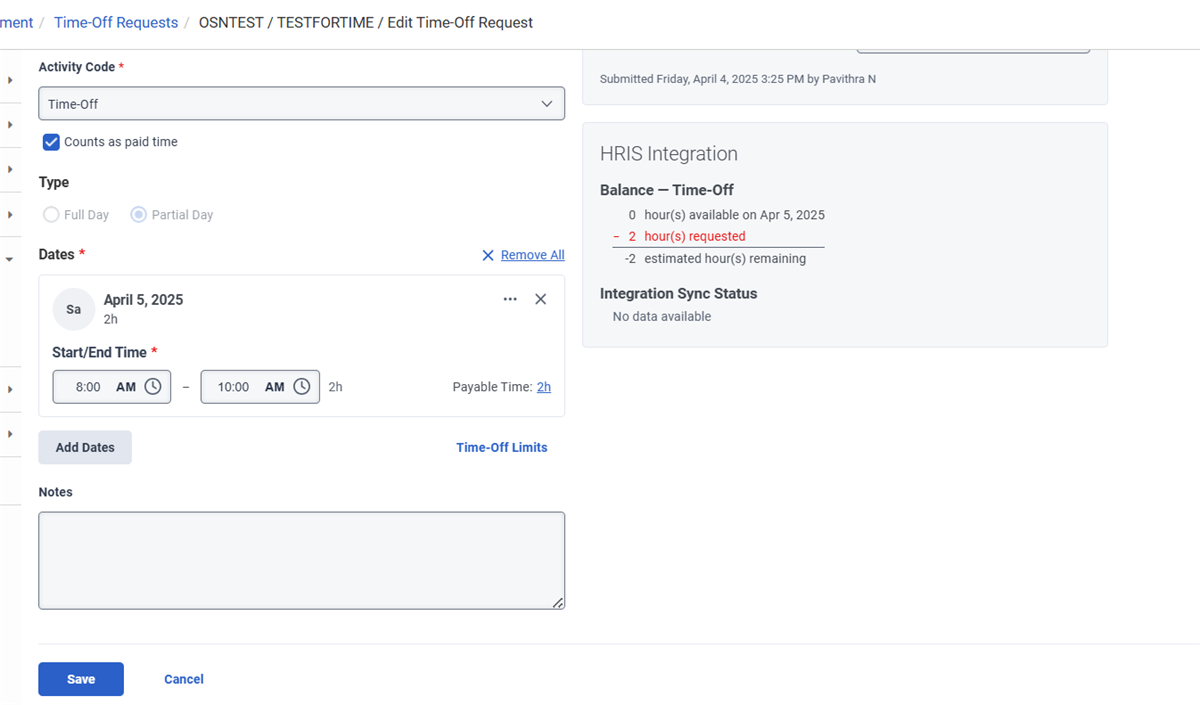Expand the first sidebar arrow at top

(x=10, y=80)
